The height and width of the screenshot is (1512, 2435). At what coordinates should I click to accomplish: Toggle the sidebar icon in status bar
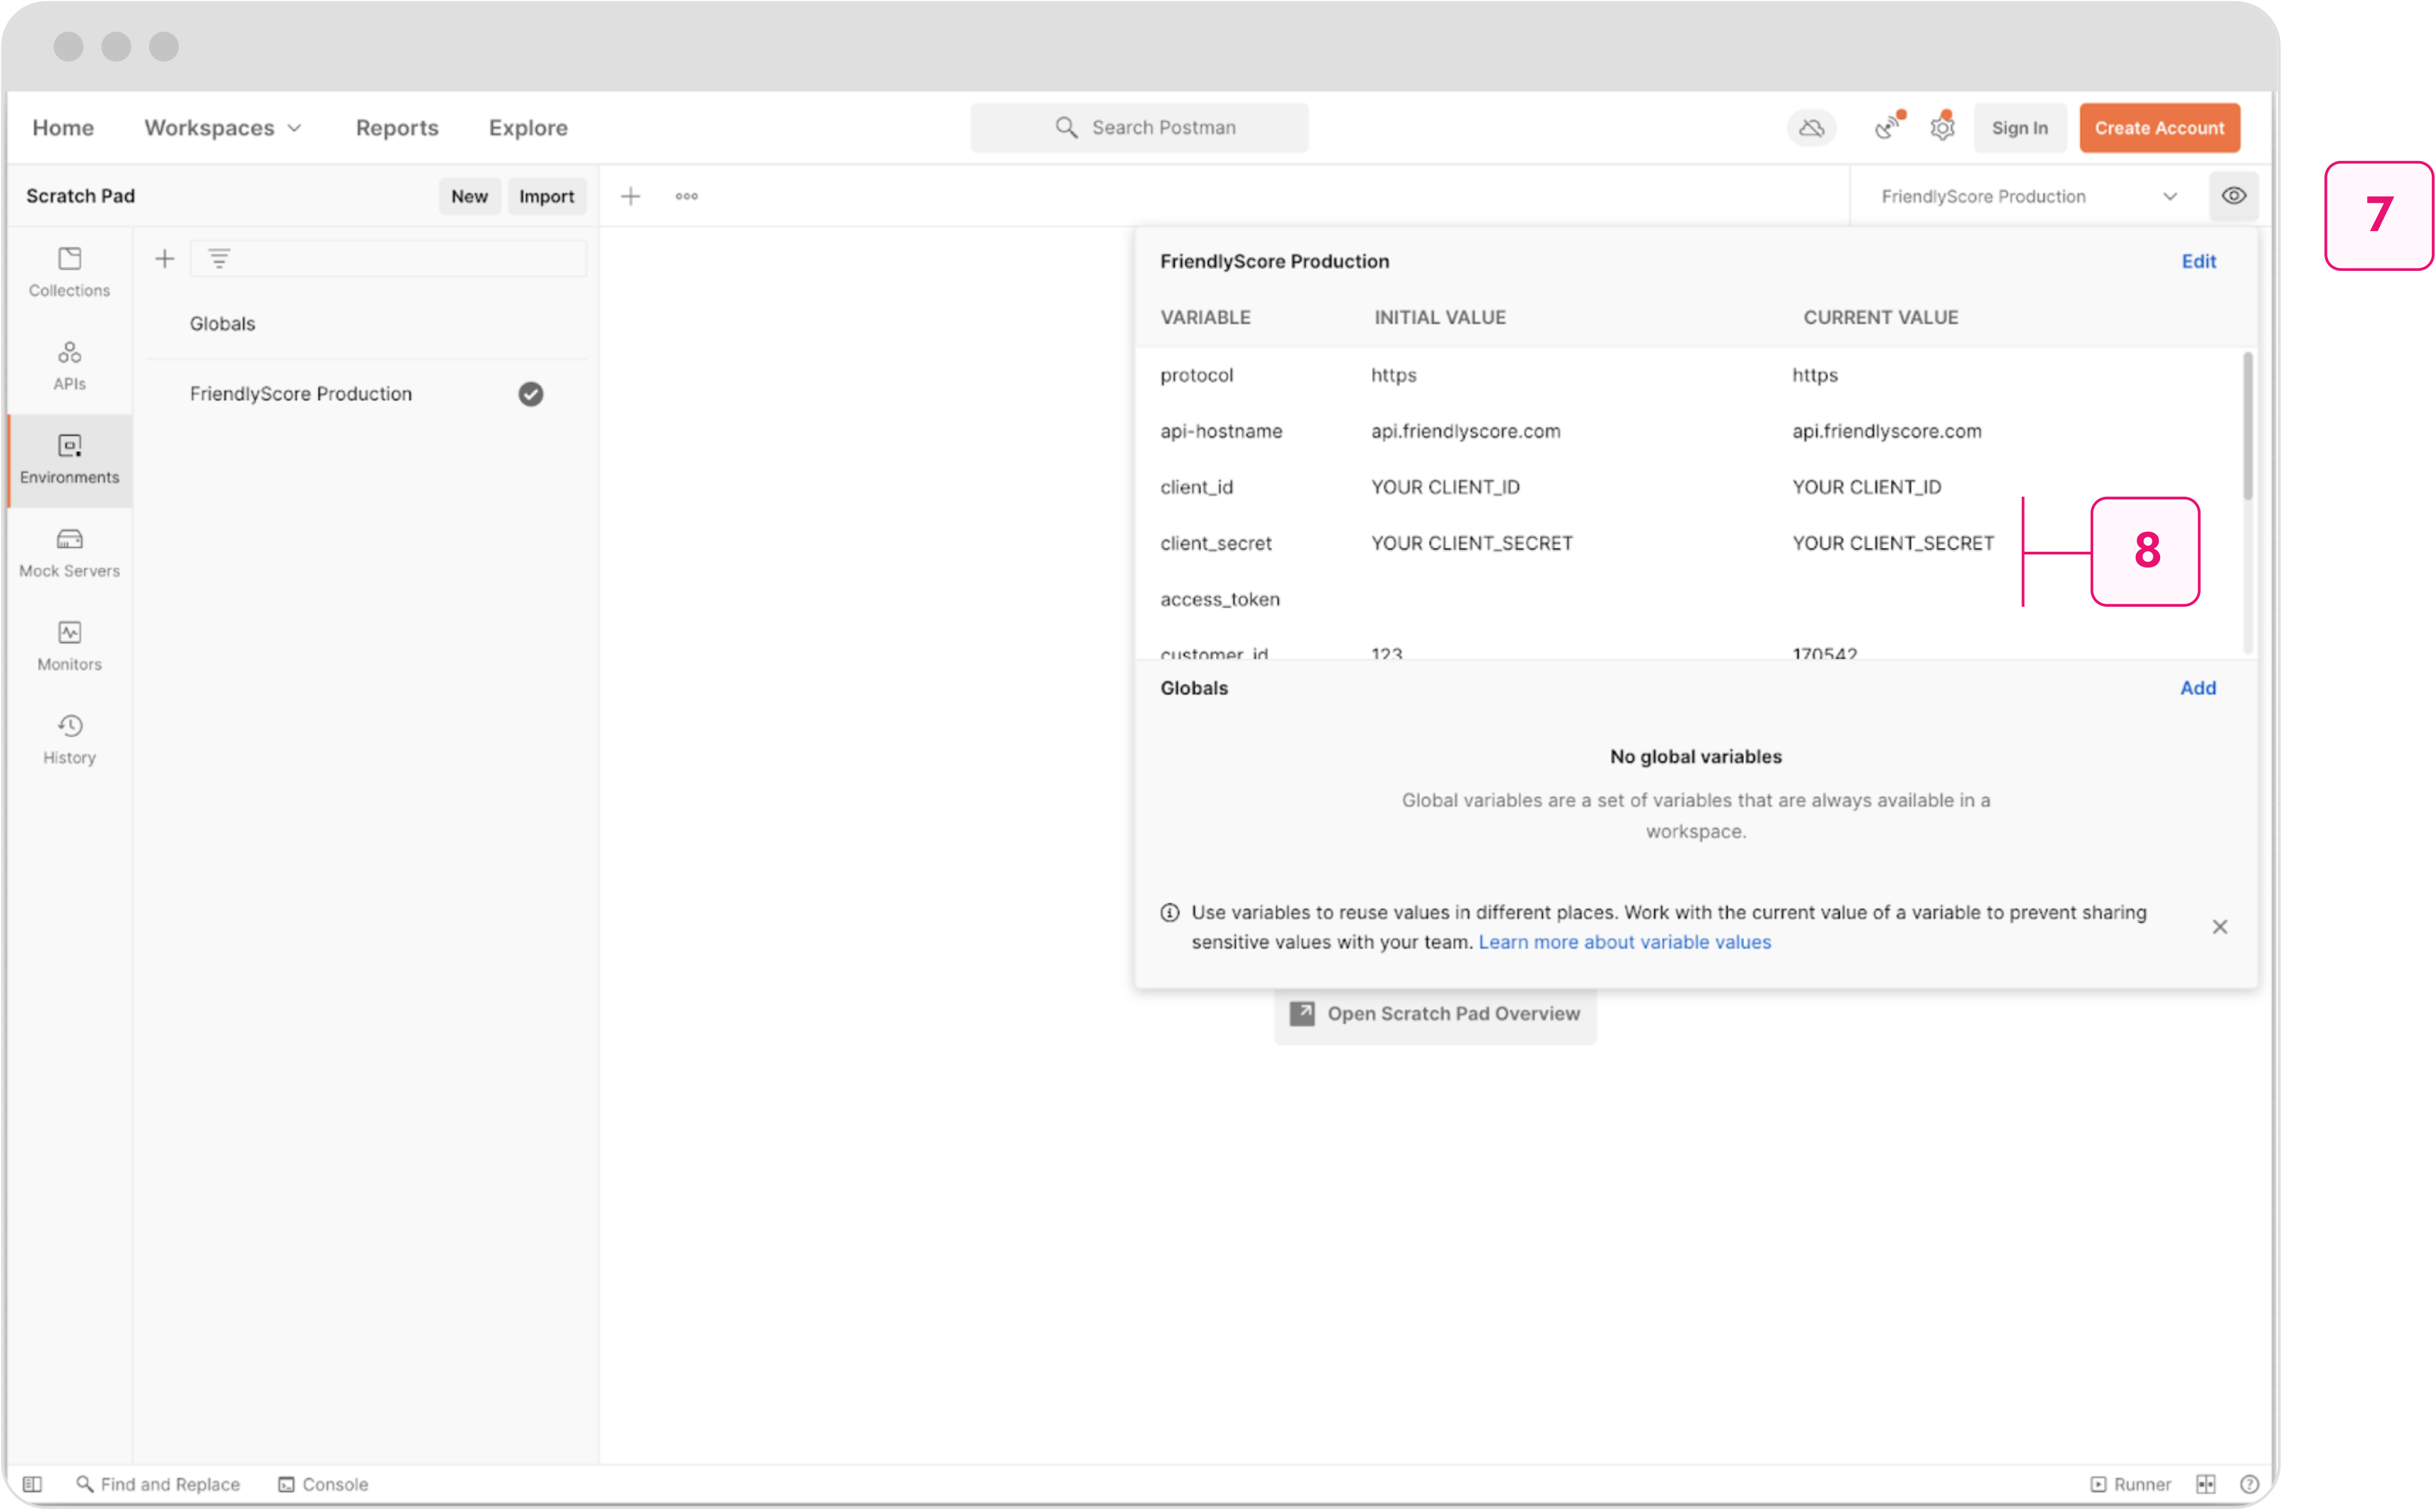tap(32, 1484)
